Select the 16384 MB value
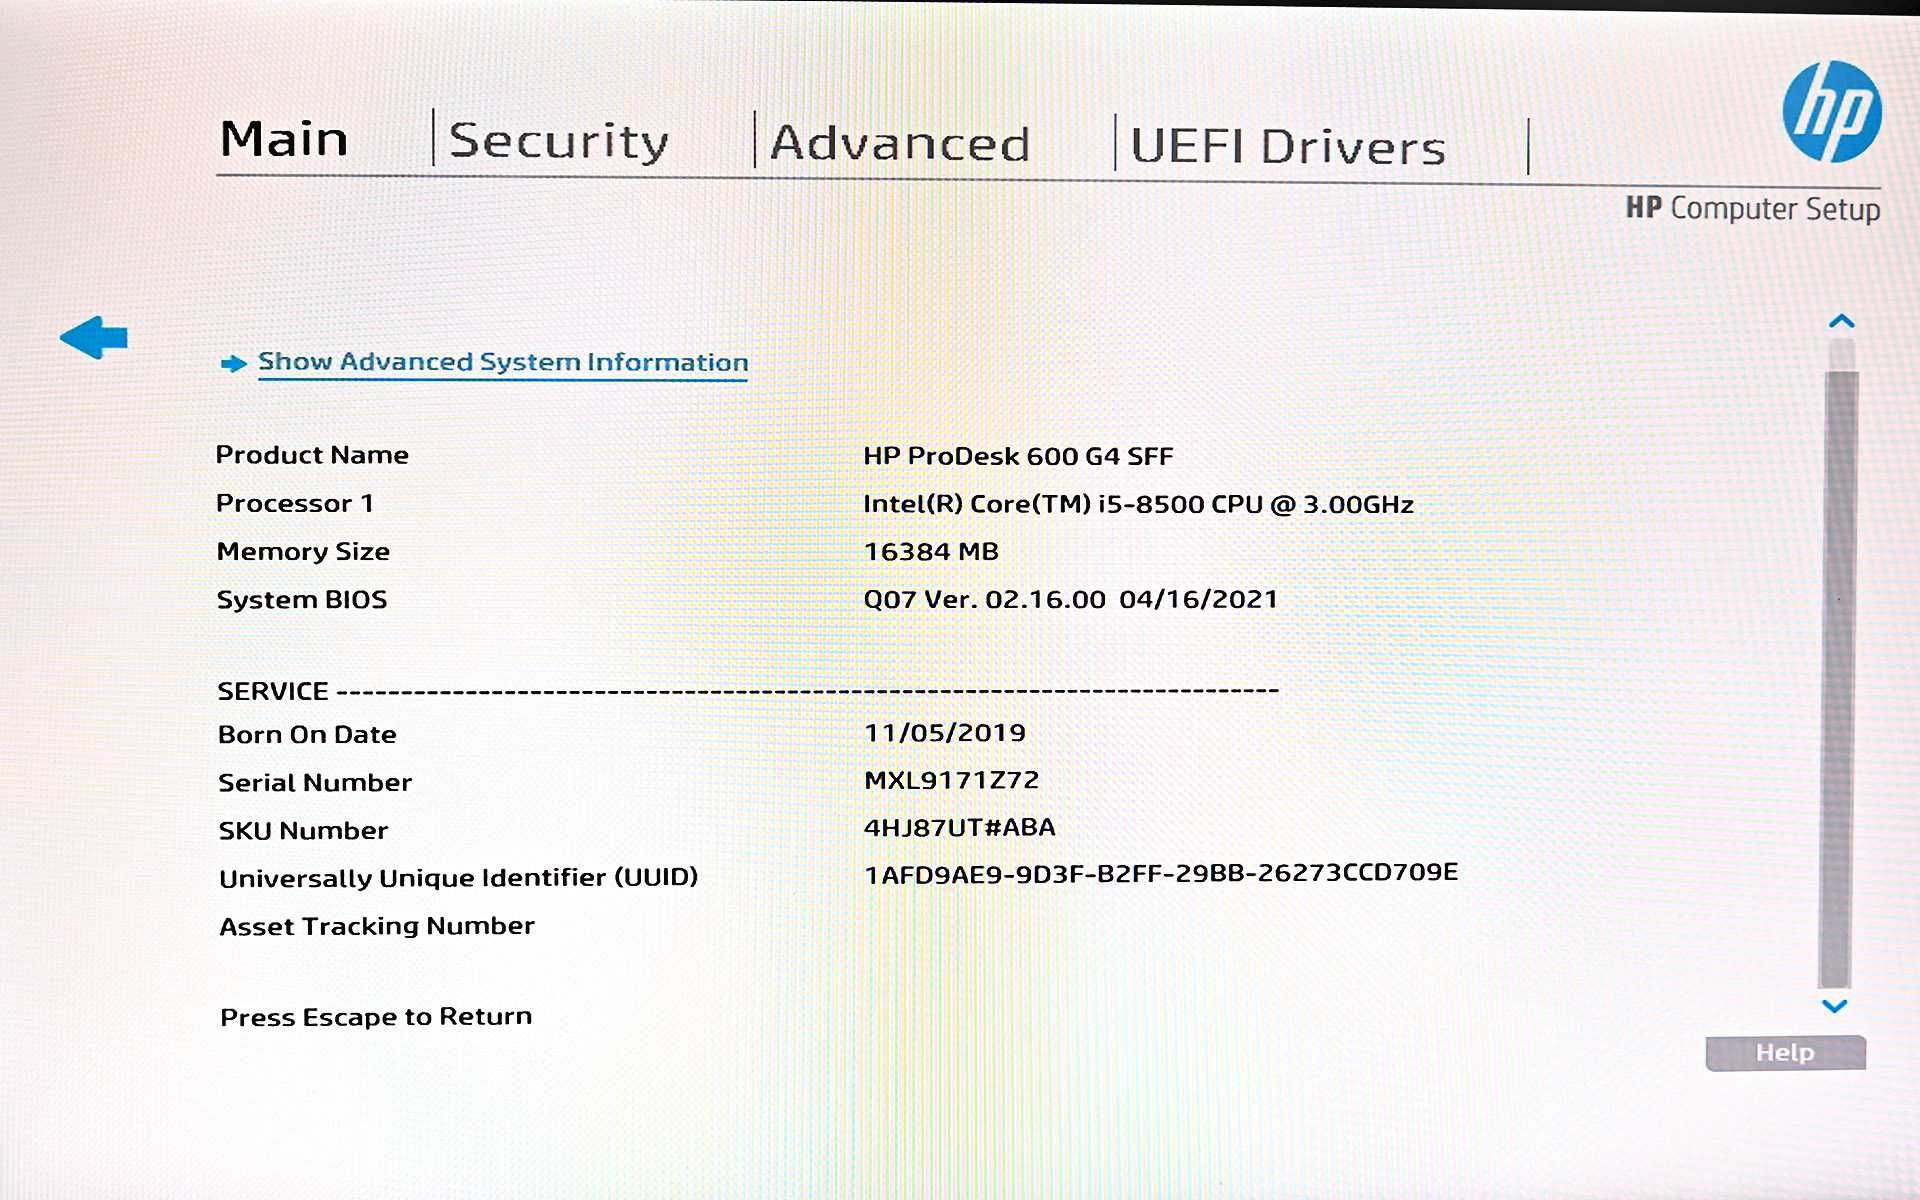 (931, 551)
